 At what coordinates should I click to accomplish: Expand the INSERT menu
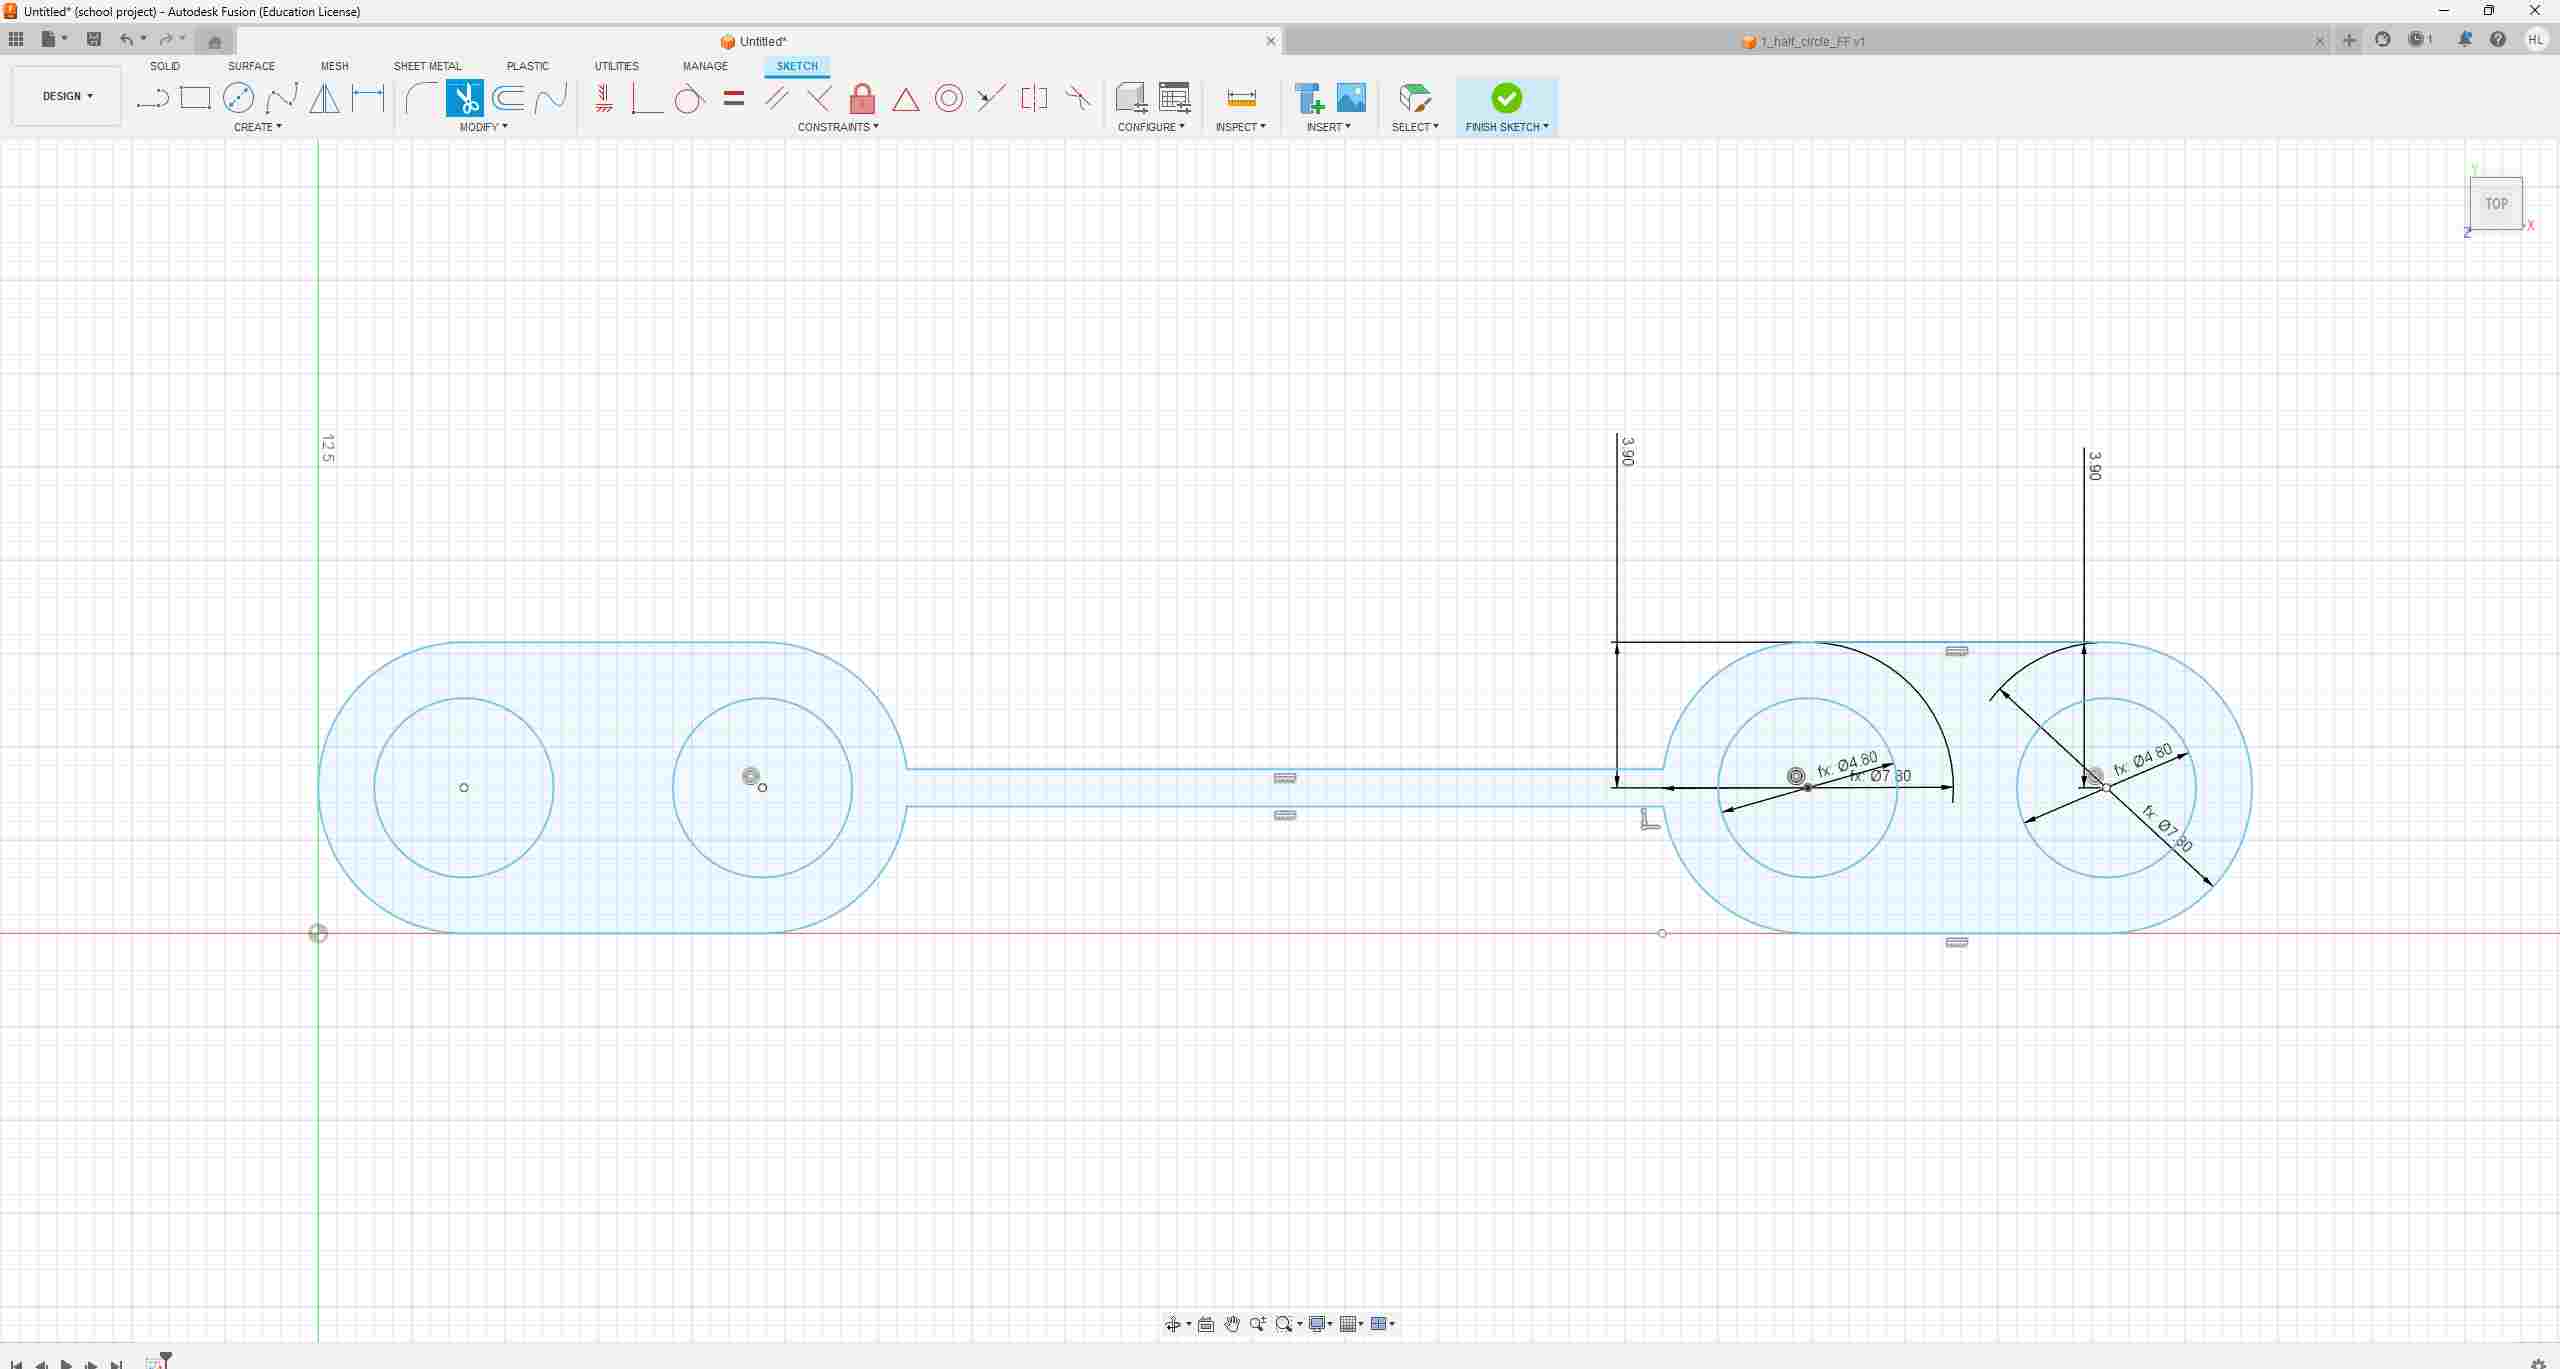click(x=1328, y=127)
